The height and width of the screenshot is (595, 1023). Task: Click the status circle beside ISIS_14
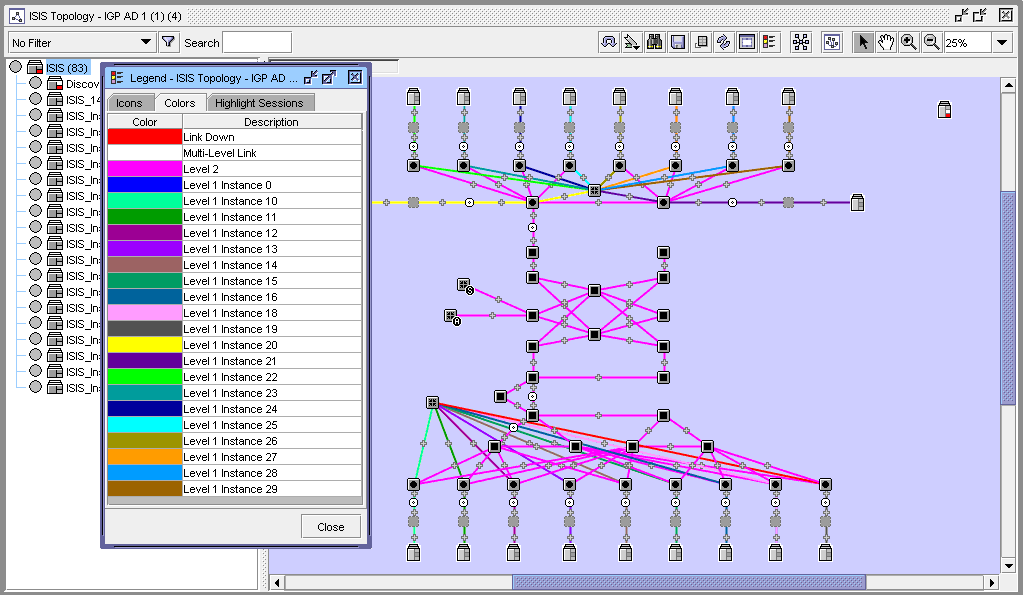point(35,99)
